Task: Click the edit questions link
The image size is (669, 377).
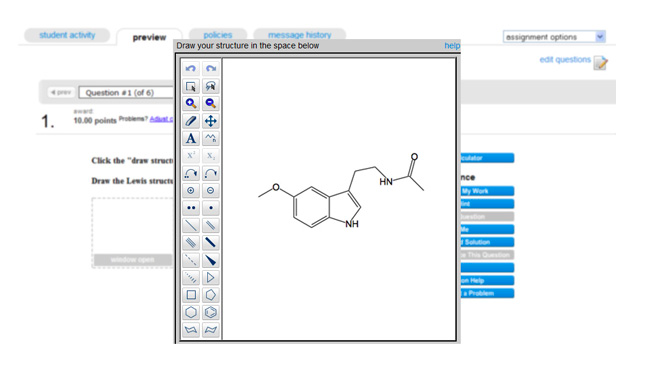Action: click(565, 60)
